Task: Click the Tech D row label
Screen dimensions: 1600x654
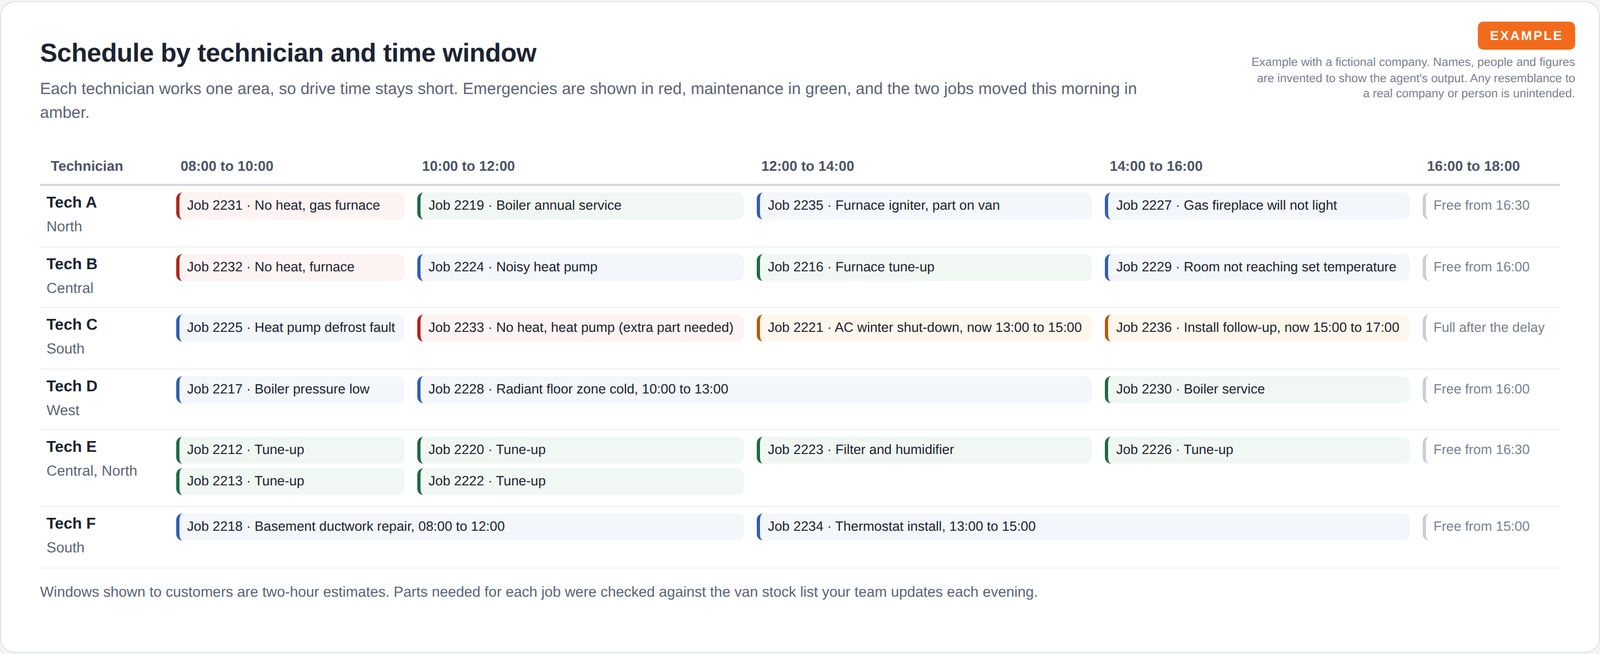Action: [72, 386]
